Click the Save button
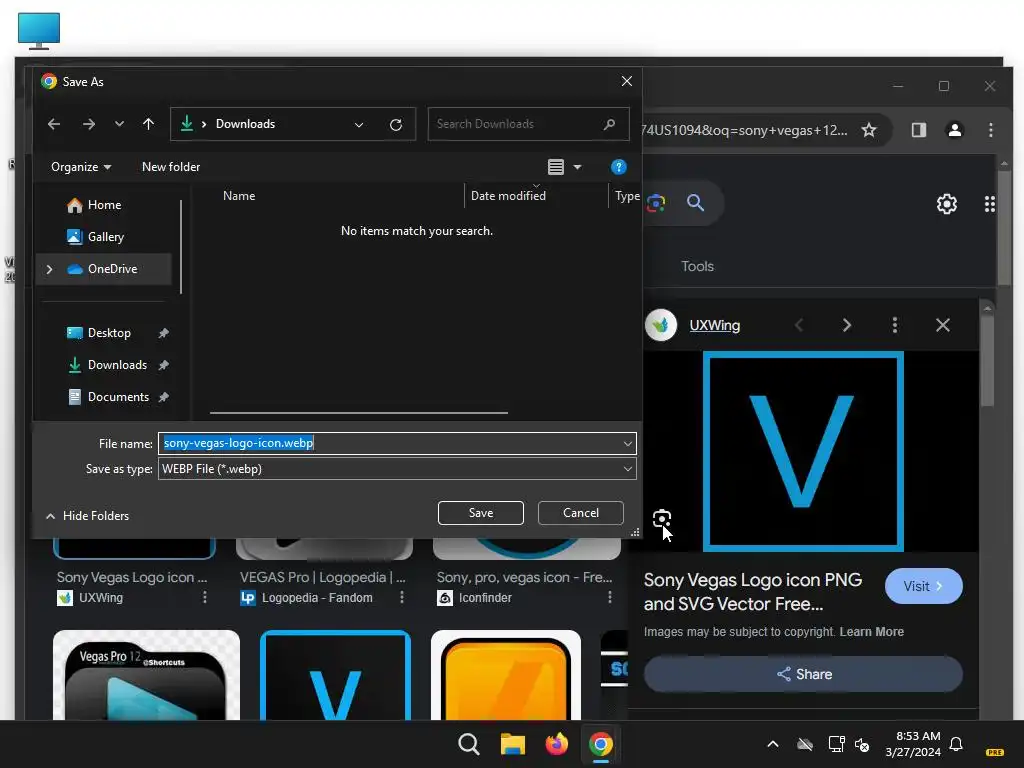 click(481, 513)
